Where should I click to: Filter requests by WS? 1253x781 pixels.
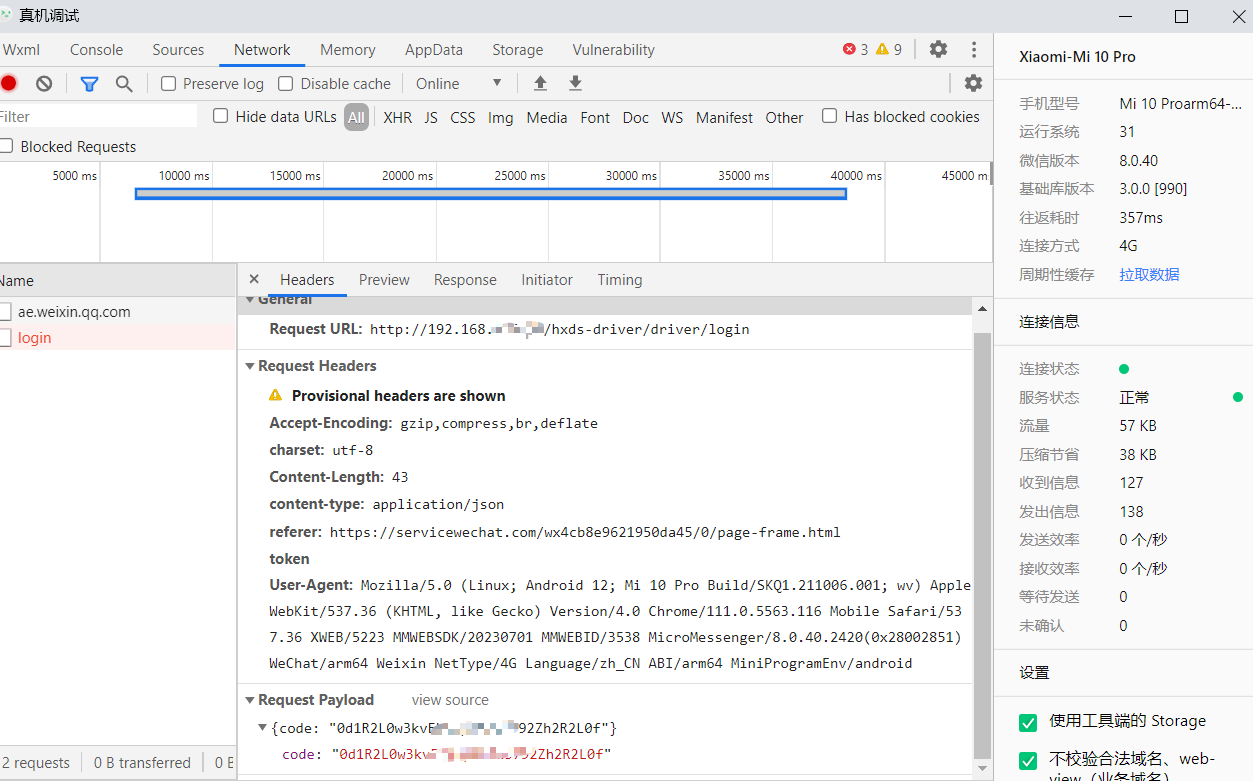[x=672, y=117]
